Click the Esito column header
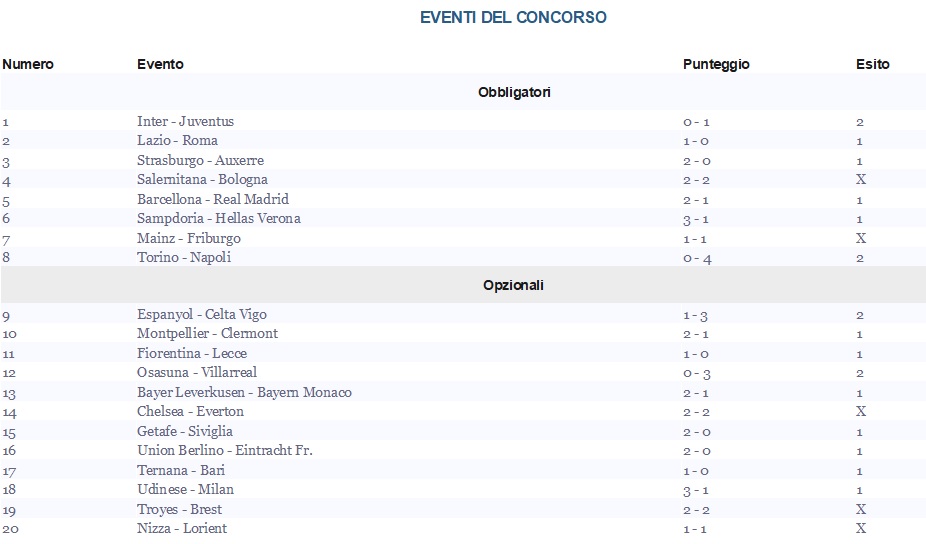The height and width of the screenshot is (544, 926). click(872, 64)
